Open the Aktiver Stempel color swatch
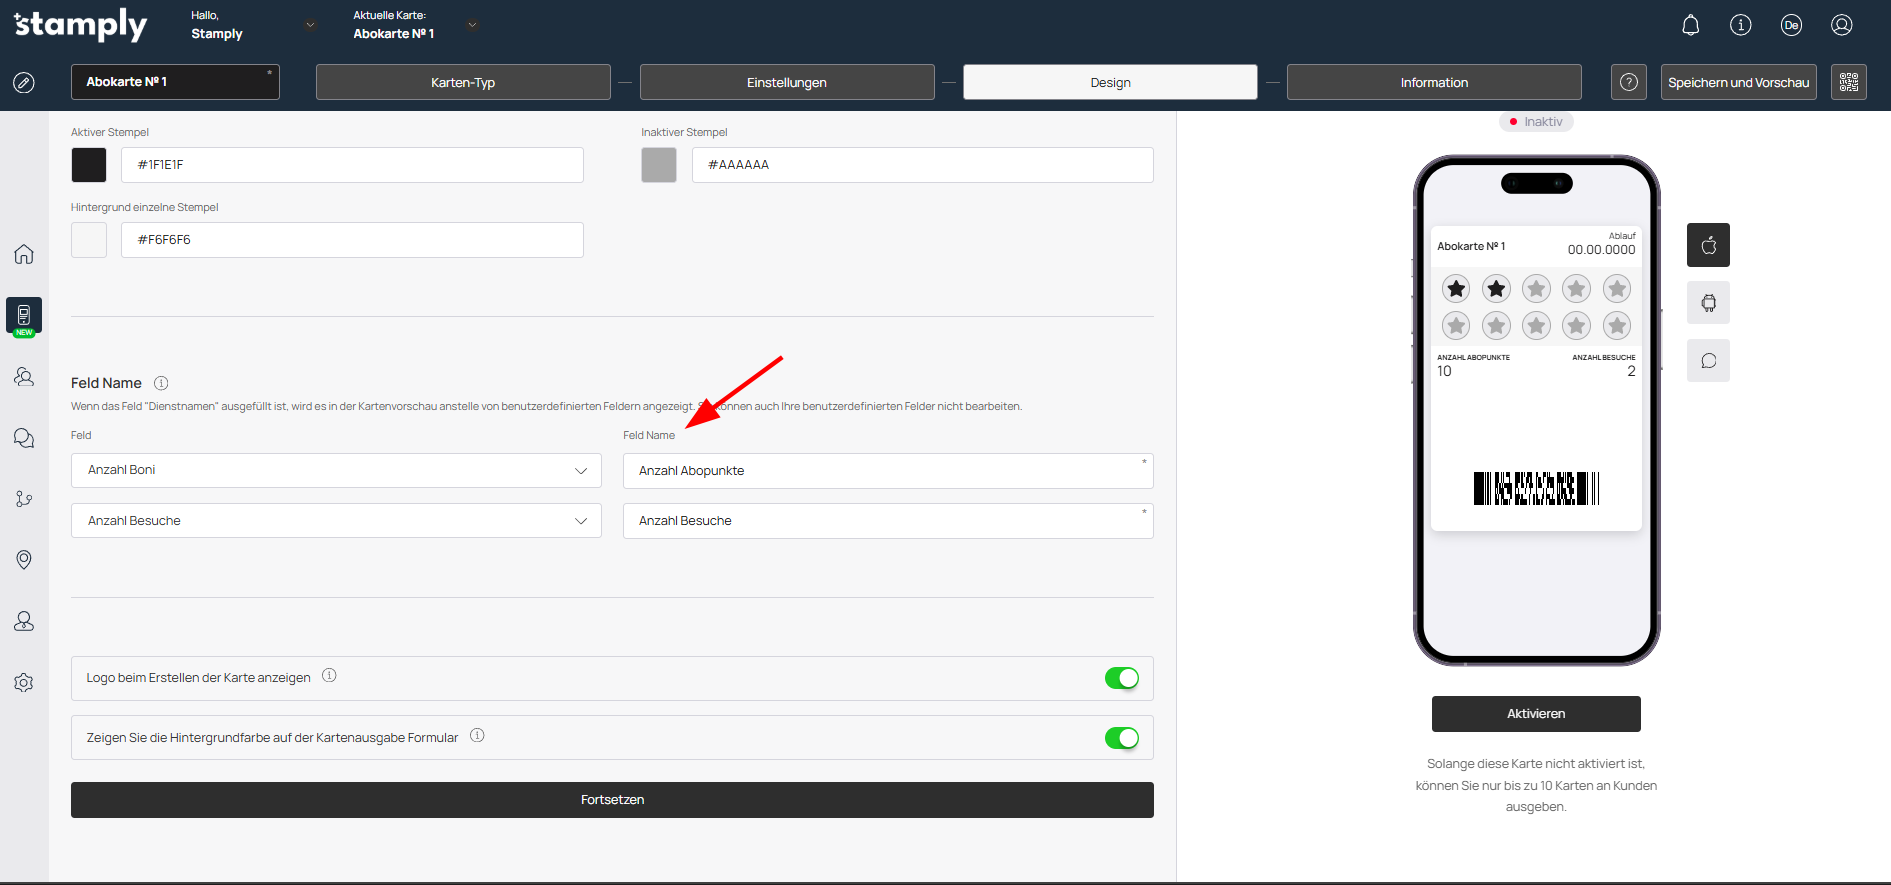1891x885 pixels. 89,165
